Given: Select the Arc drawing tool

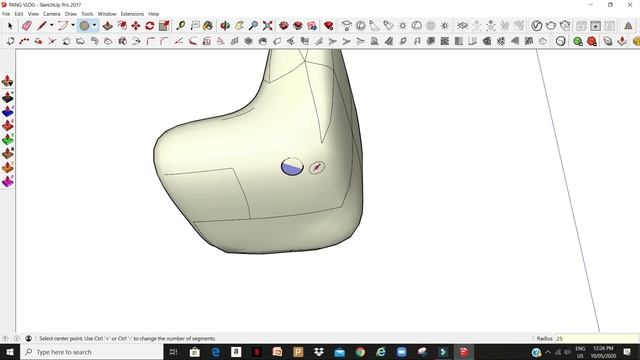Looking at the screenshot, I should (x=63, y=26).
